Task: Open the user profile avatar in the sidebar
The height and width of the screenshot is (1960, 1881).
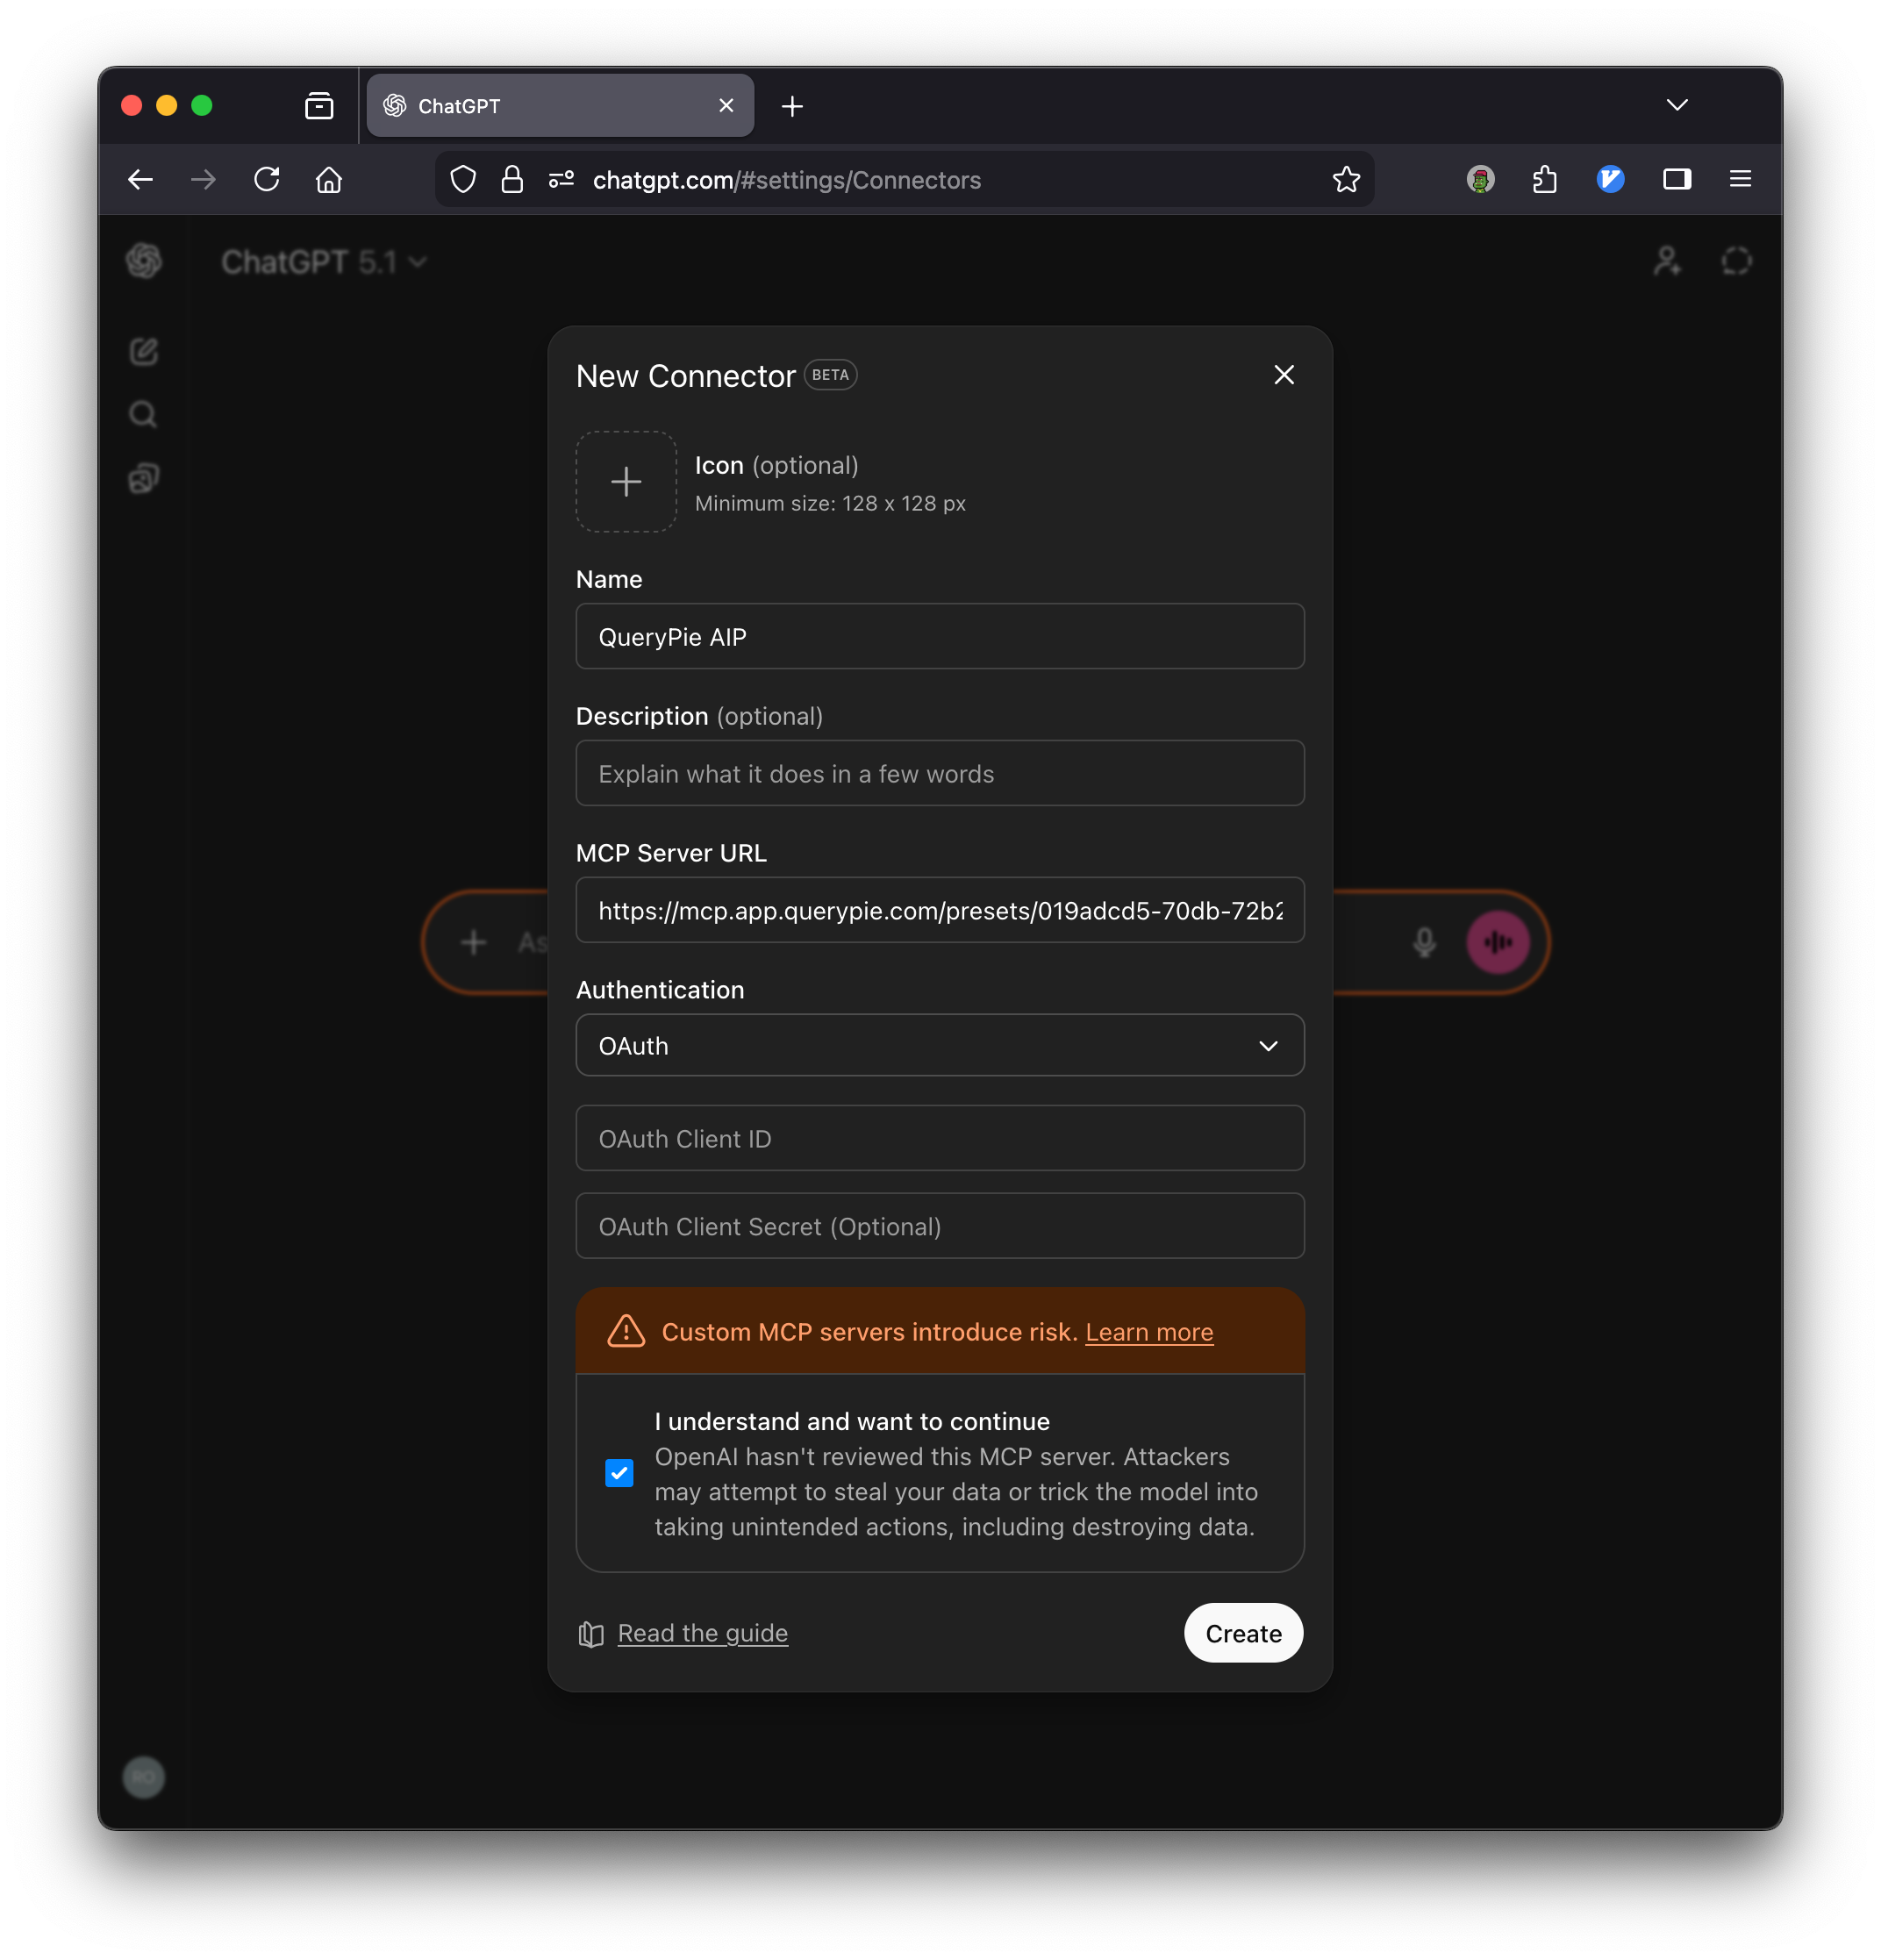Action: pos(144,1777)
